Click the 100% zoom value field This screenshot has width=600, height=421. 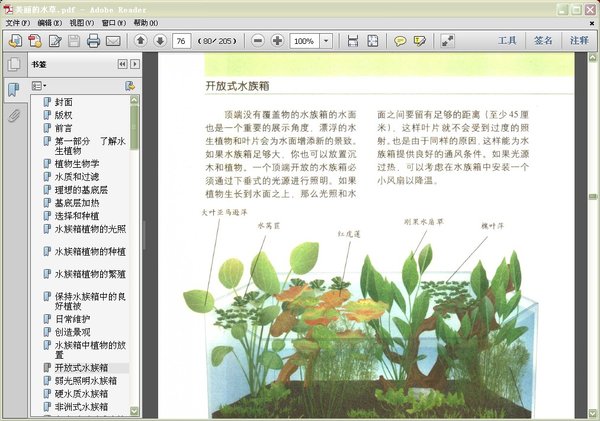pyautogui.click(x=305, y=41)
